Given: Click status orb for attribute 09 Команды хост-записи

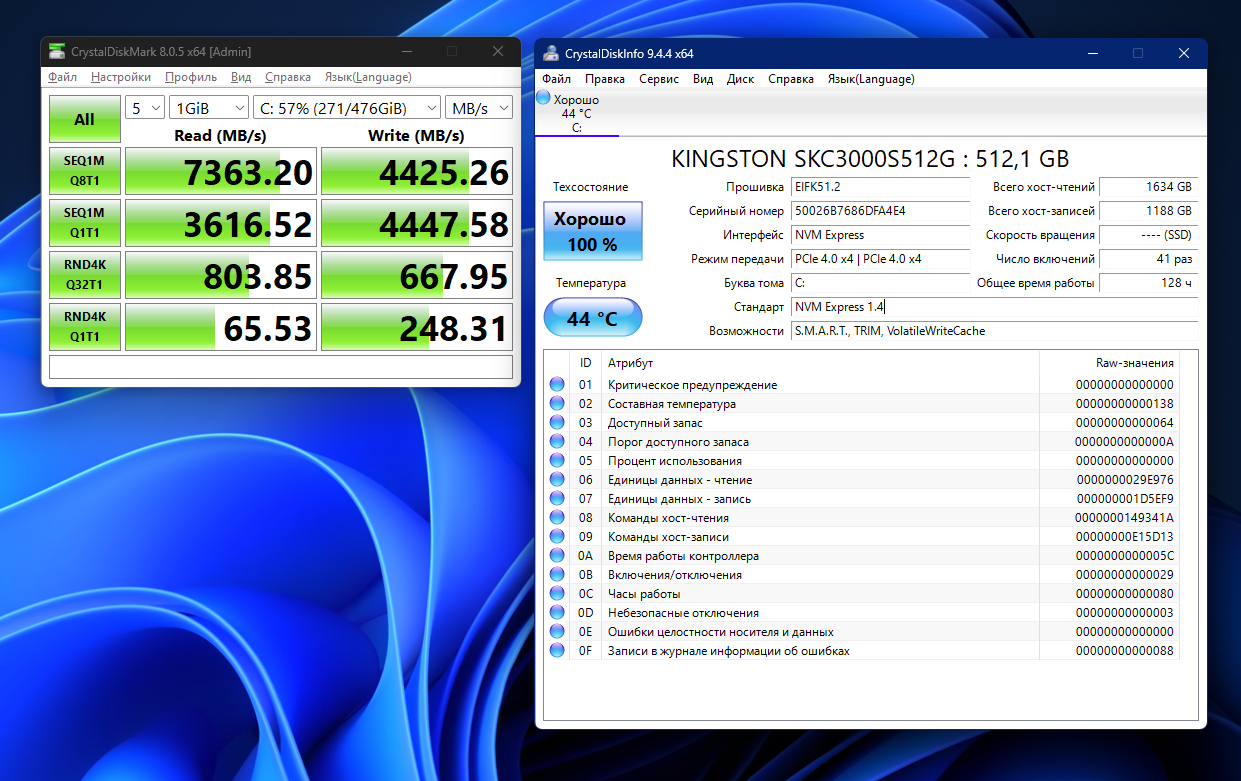Looking at the screenshot, I should click(x=557, y=537).
